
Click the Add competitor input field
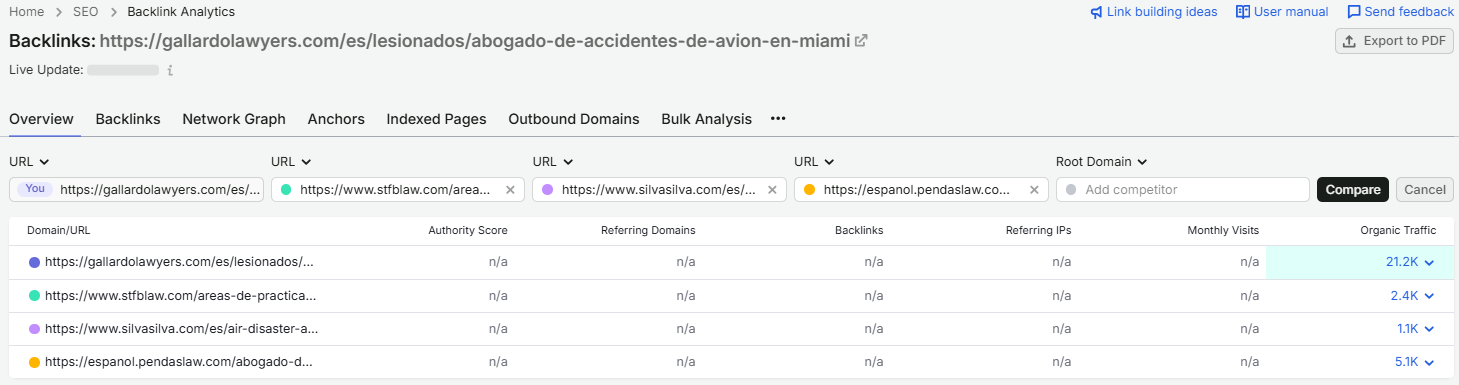click(1183, 189)
